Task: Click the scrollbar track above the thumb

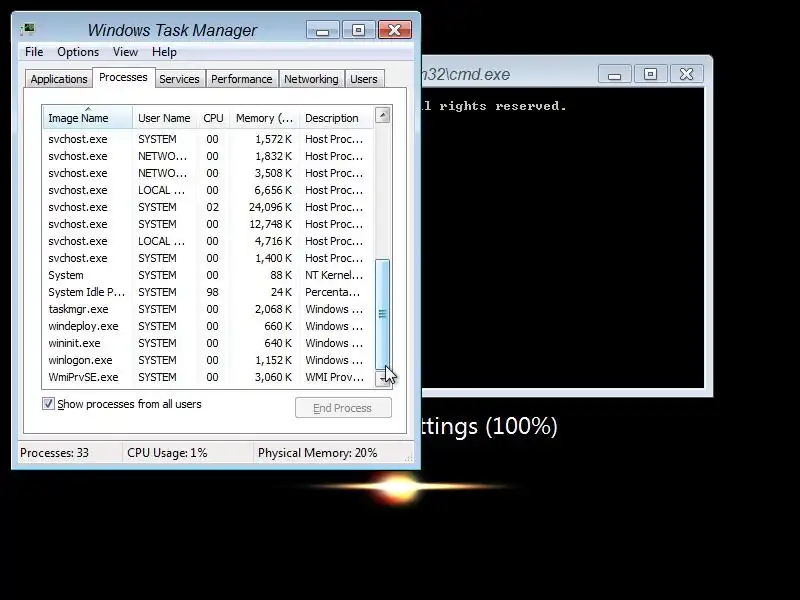Action: click(x=383, y=191)
